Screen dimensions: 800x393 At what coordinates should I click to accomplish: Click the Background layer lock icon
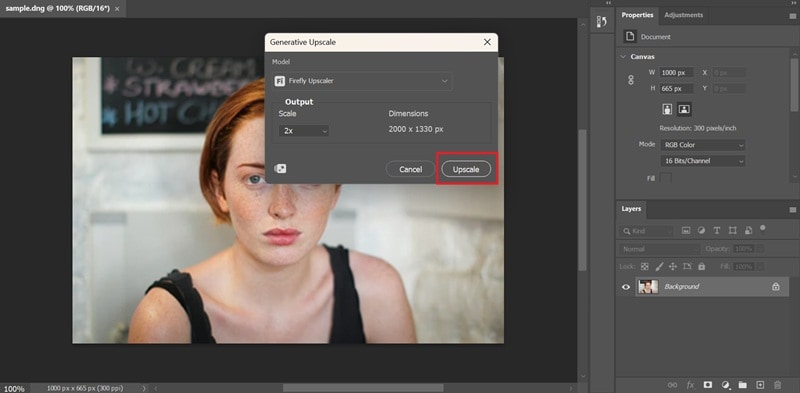pos(776,287)
